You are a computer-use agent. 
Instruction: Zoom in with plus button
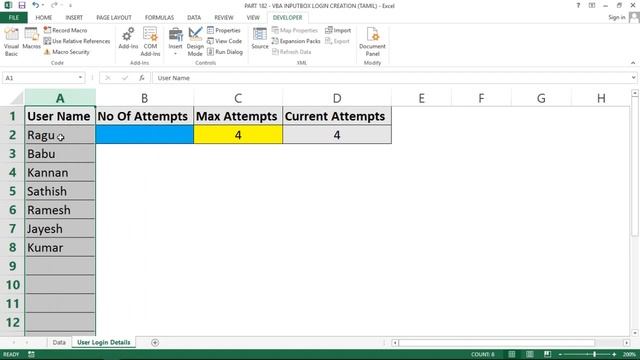tap(614, 354)
